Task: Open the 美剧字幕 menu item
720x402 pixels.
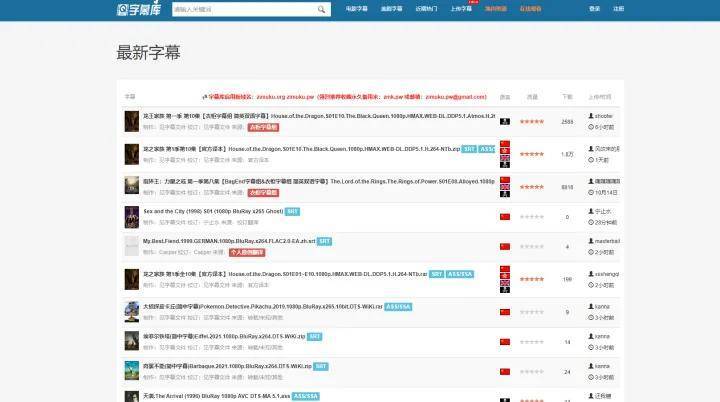Action: [392, 9]
